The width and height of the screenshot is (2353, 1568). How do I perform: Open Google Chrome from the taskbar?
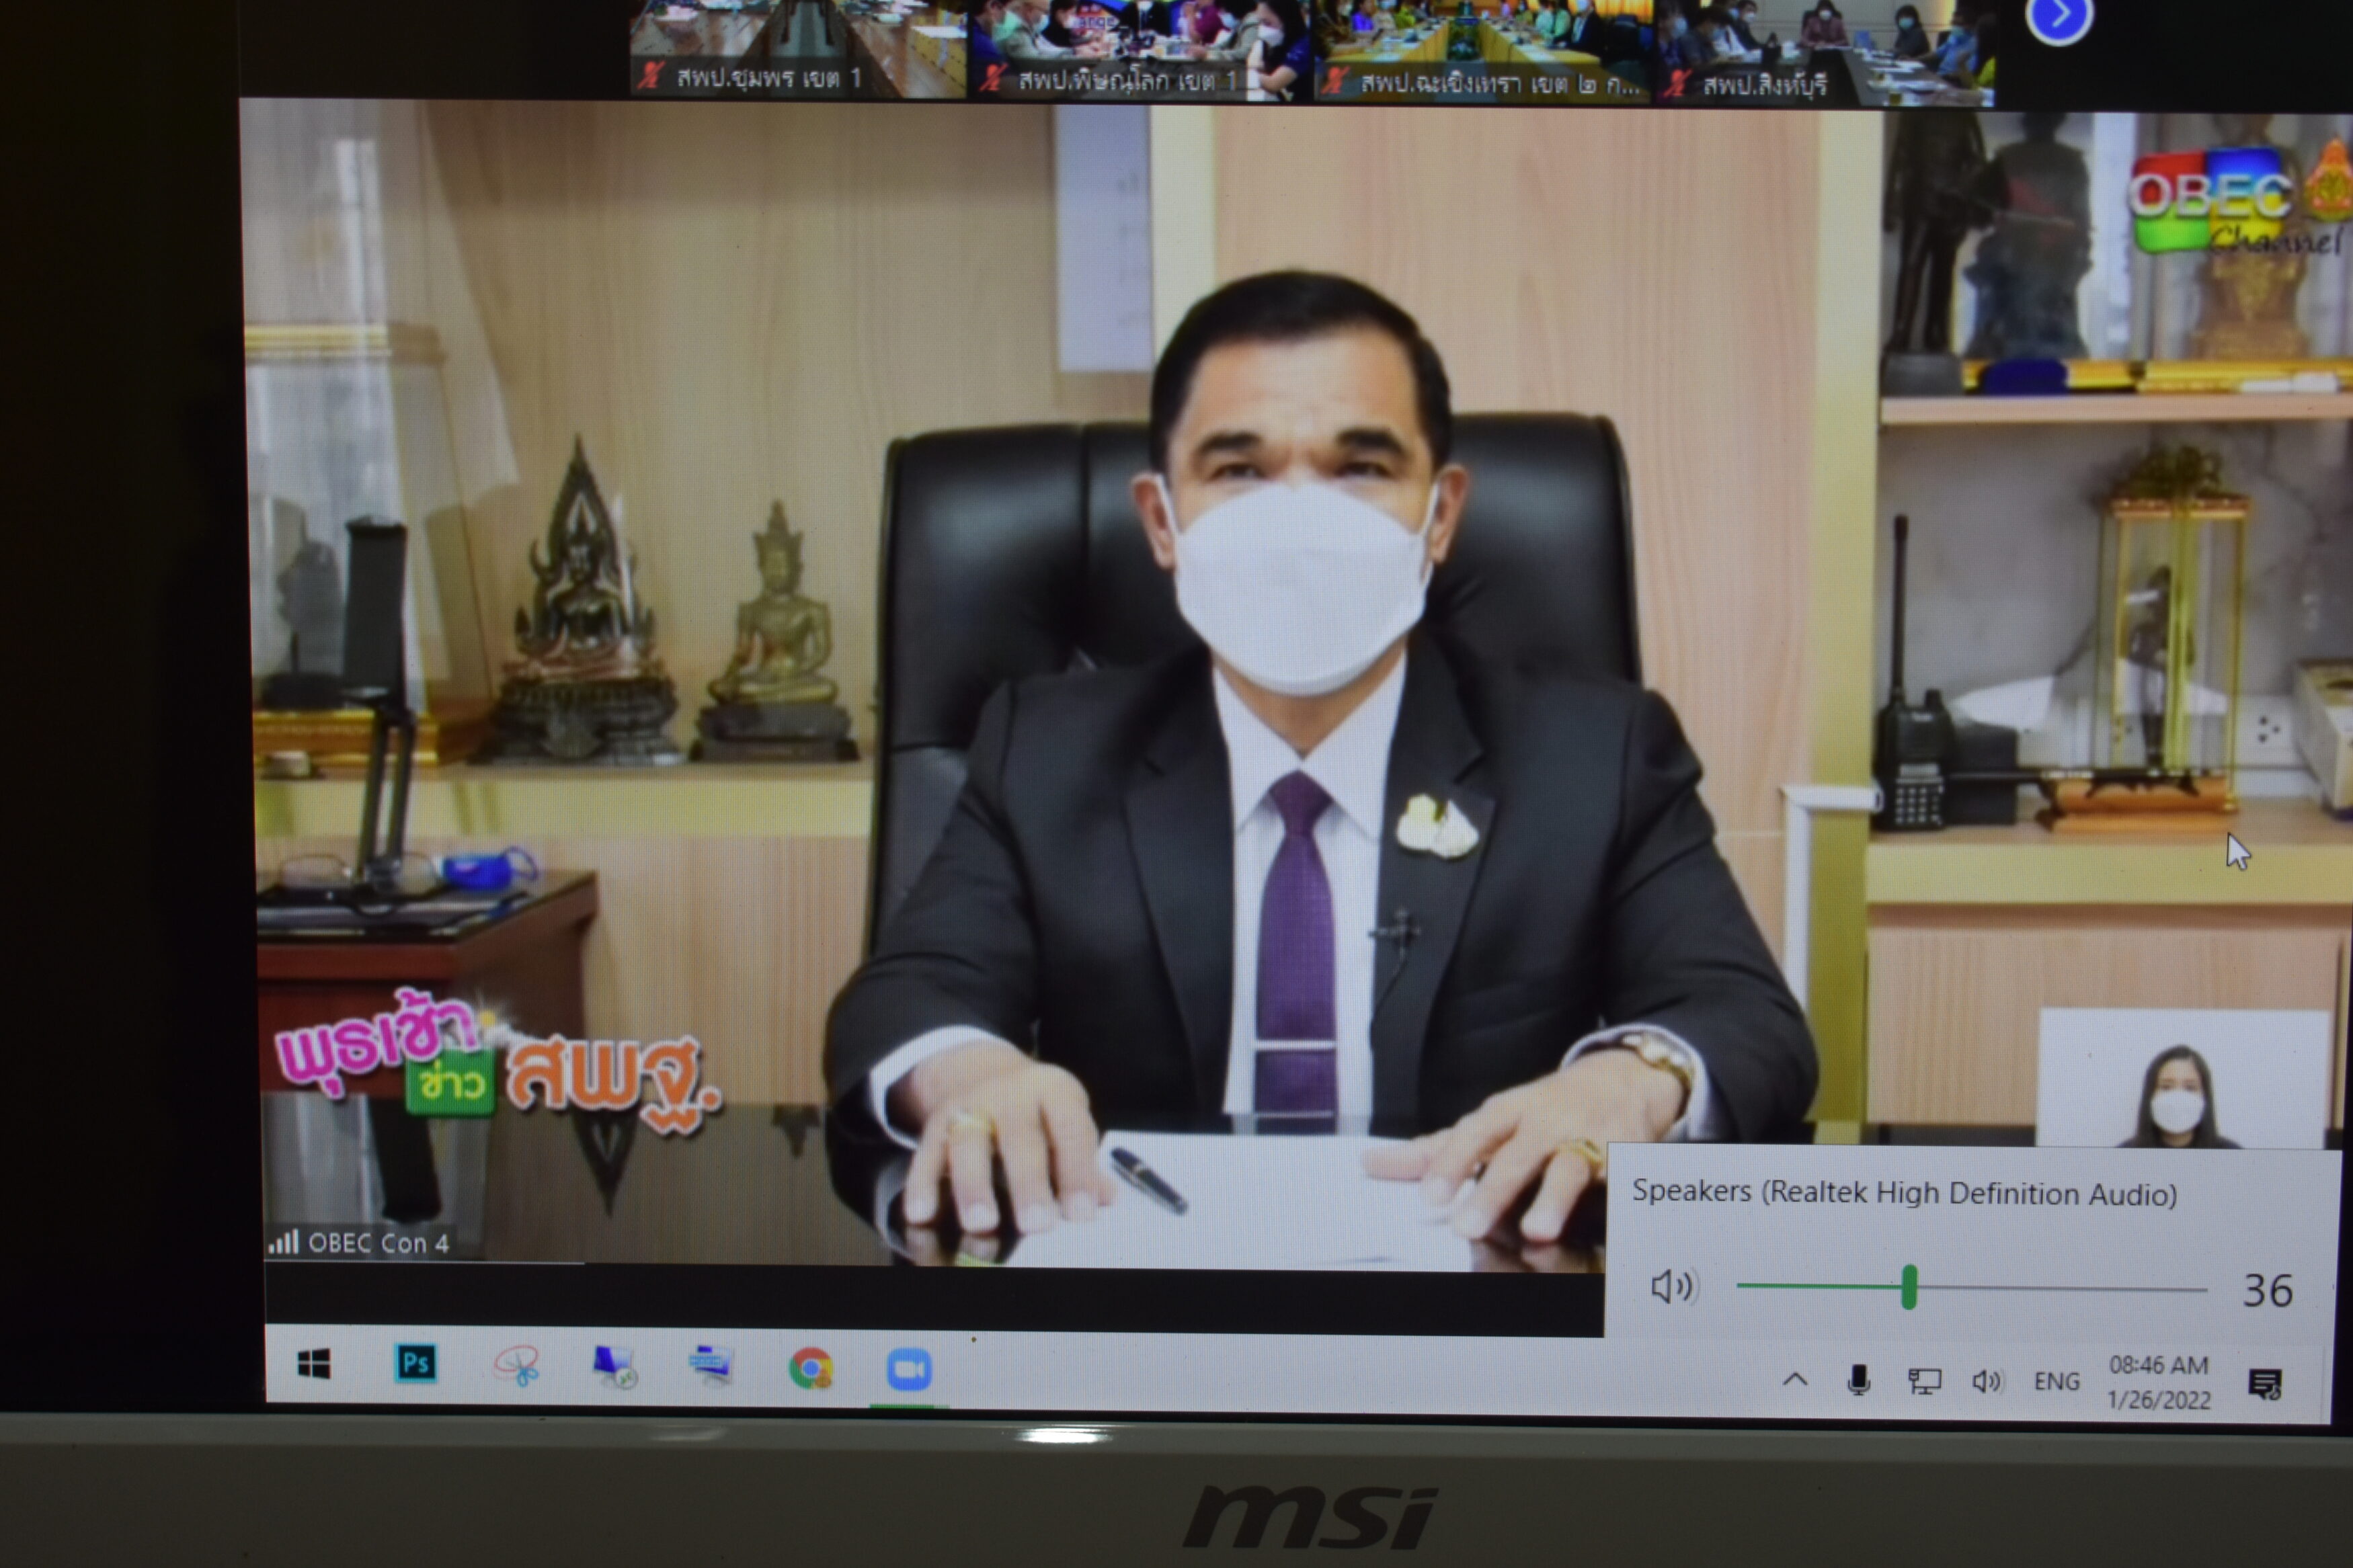(810, 1368)
